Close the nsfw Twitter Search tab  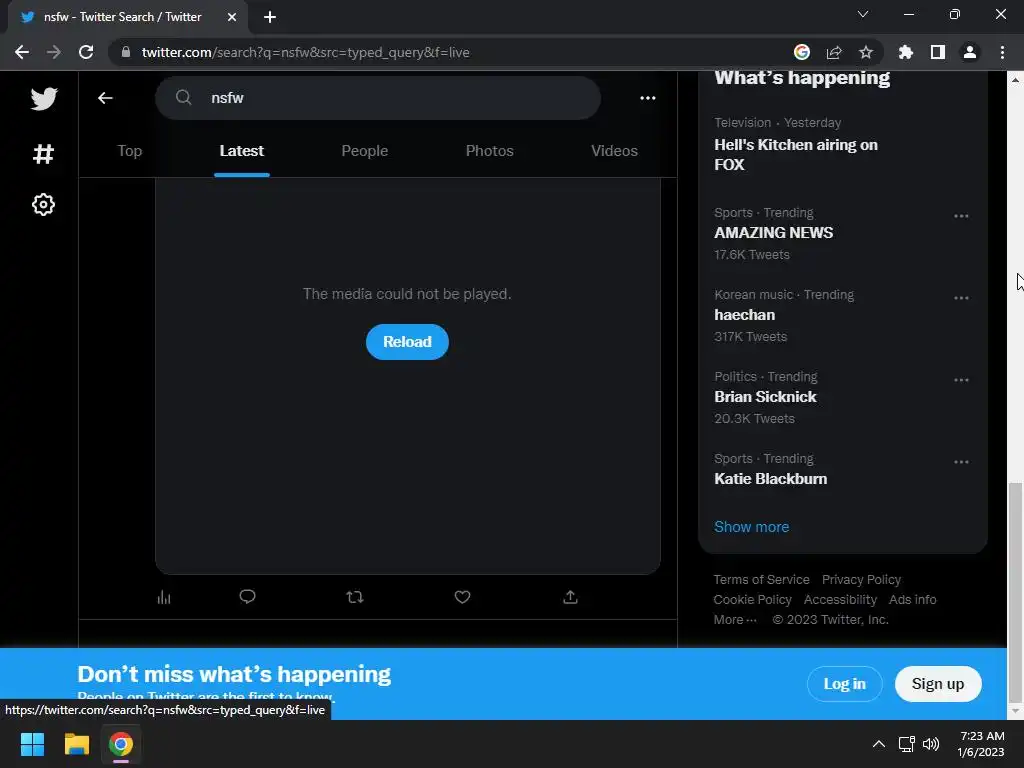point(232,17)
